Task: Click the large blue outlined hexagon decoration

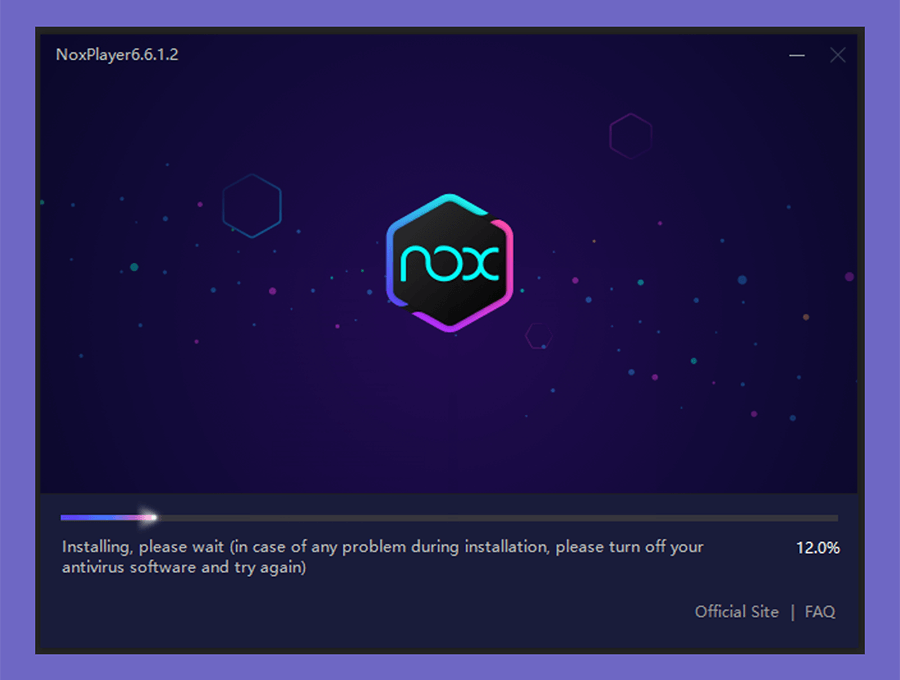Action: coord(252,205)
